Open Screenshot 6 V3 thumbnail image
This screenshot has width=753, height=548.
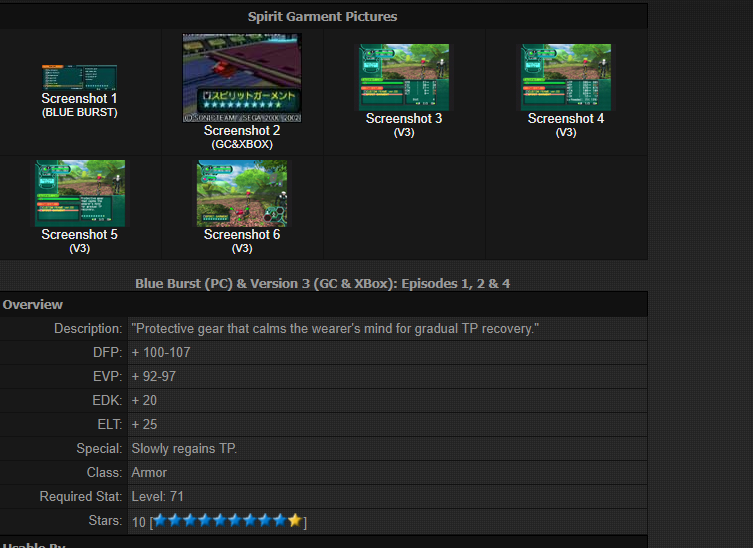tap(242, 193)
